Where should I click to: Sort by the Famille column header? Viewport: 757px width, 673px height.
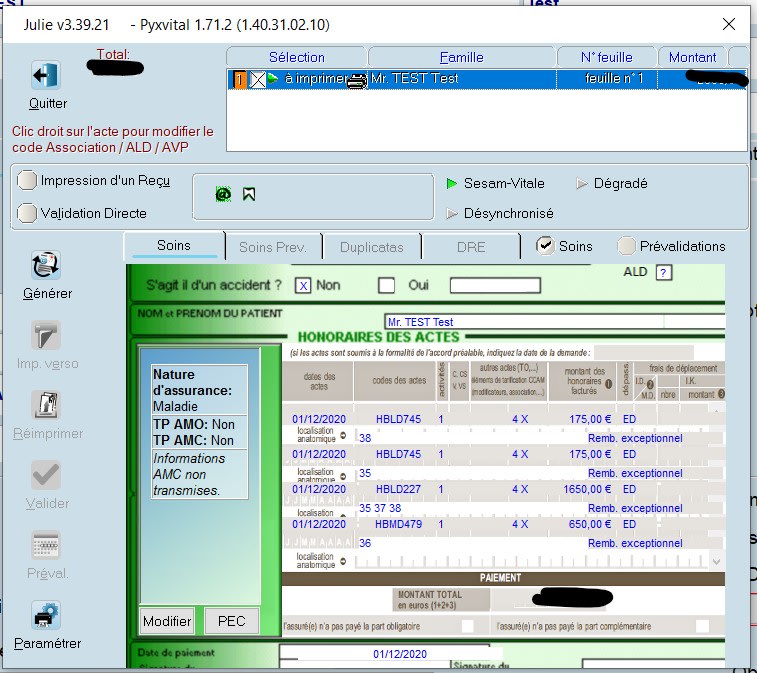461,57
